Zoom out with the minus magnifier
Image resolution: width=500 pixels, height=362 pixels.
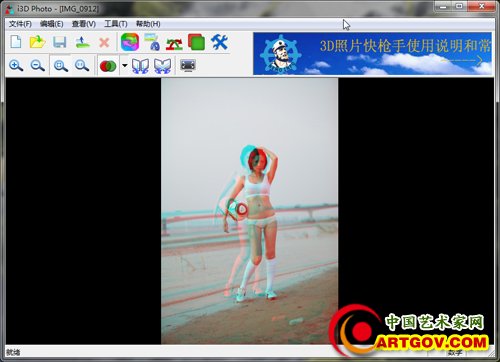tap(37, 65)
